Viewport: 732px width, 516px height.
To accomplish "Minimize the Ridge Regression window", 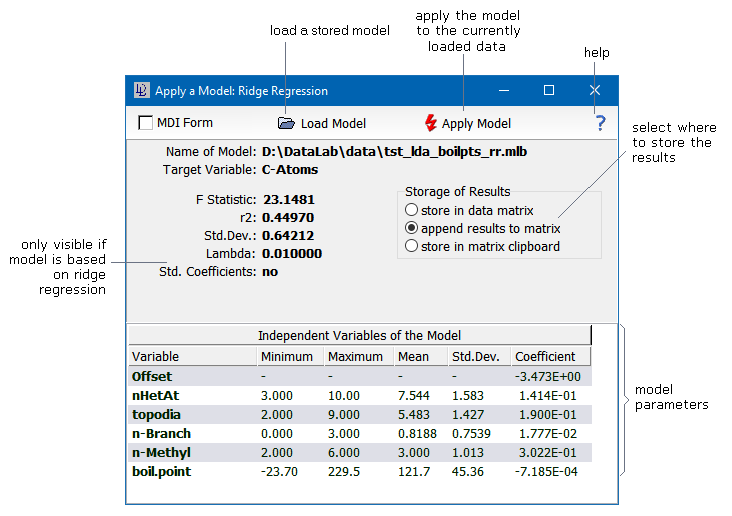I will [x=503, y=91].
